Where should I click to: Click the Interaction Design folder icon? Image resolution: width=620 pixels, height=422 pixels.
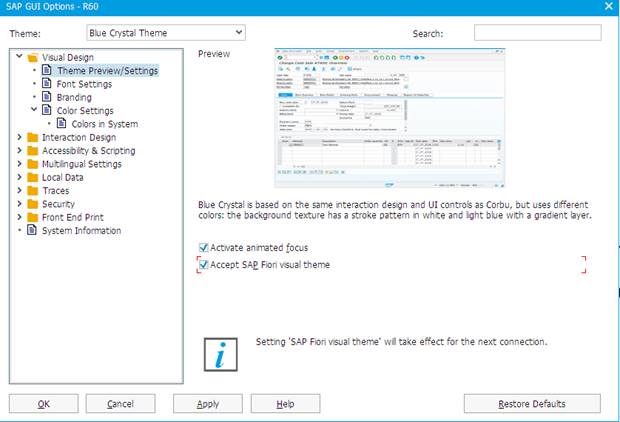pos(32,137)
